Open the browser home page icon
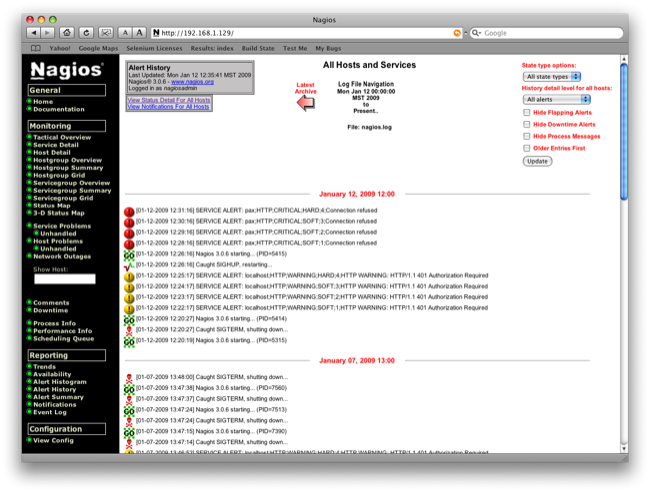Viewport: 650px width, 492px height. click(x=67, y=33)
